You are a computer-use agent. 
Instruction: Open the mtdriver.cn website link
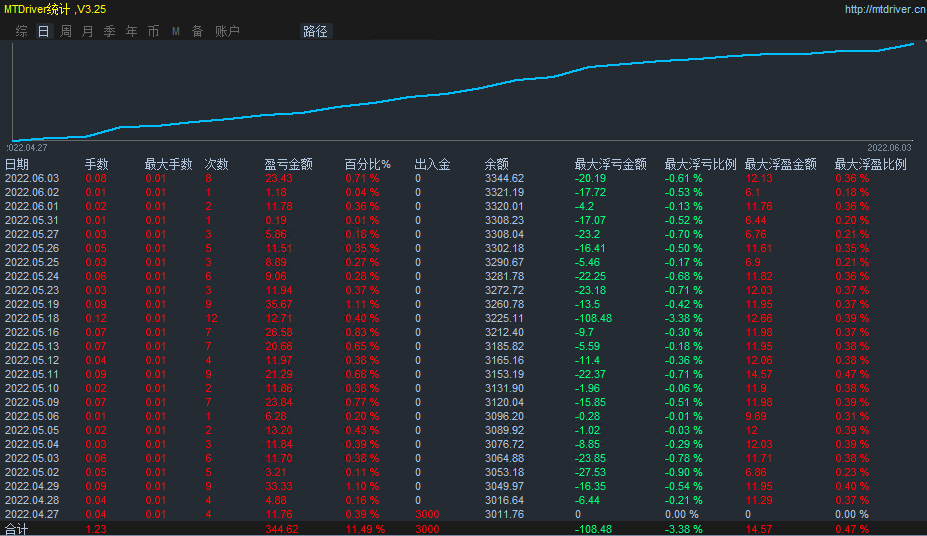pos(884,9)
